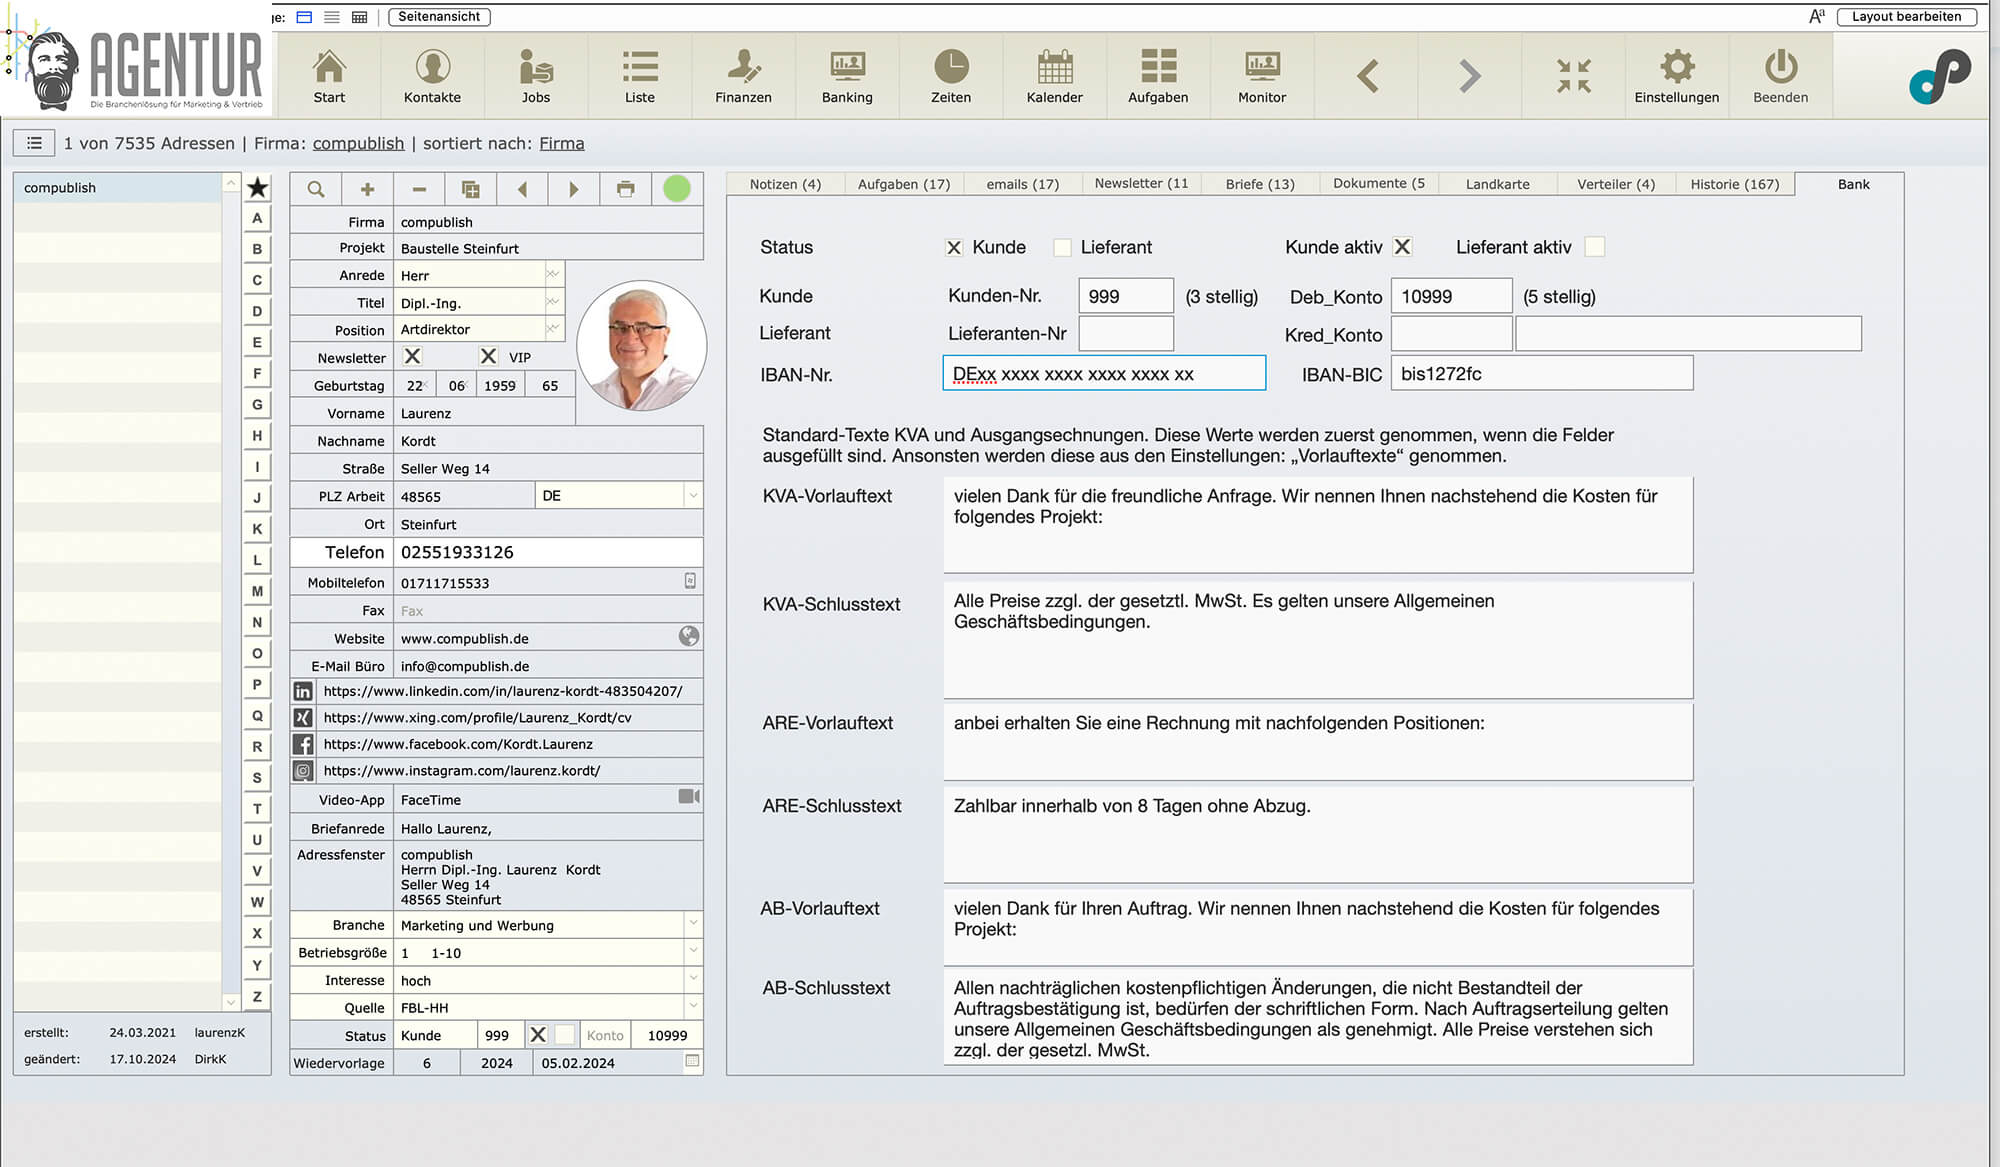
Task: Open the country DE dropdown
Action: [693, 496]
